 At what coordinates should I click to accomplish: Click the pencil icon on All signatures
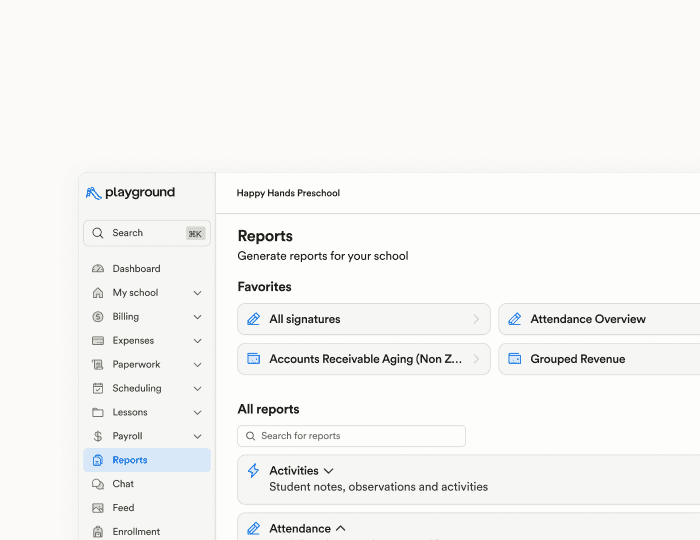click(x=254, y=319)
